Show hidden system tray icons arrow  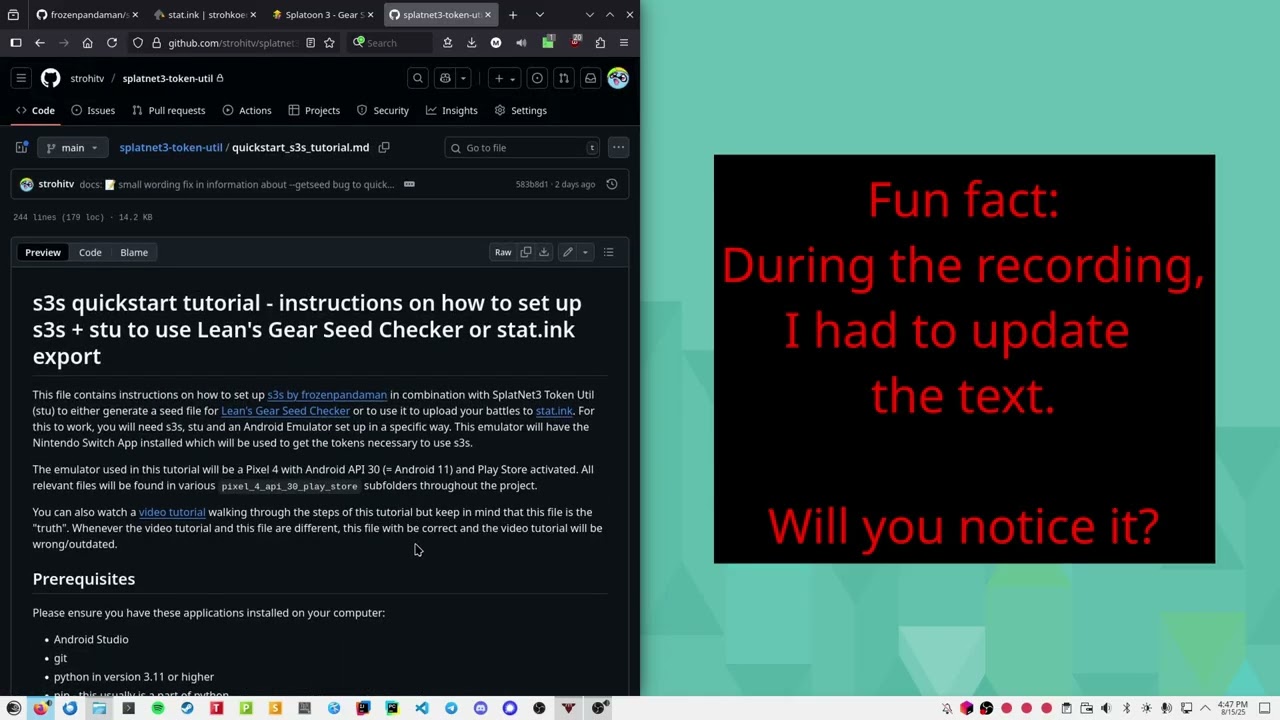1205,708
